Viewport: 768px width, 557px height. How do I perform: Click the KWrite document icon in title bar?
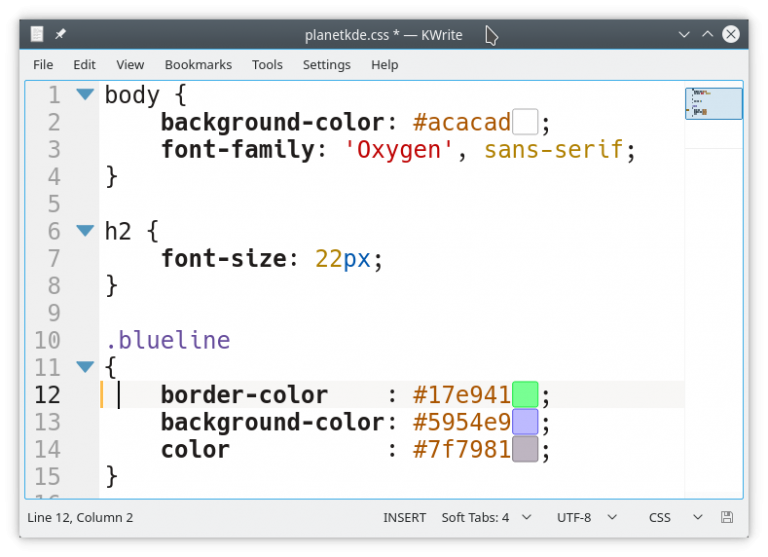click(37, 34)
